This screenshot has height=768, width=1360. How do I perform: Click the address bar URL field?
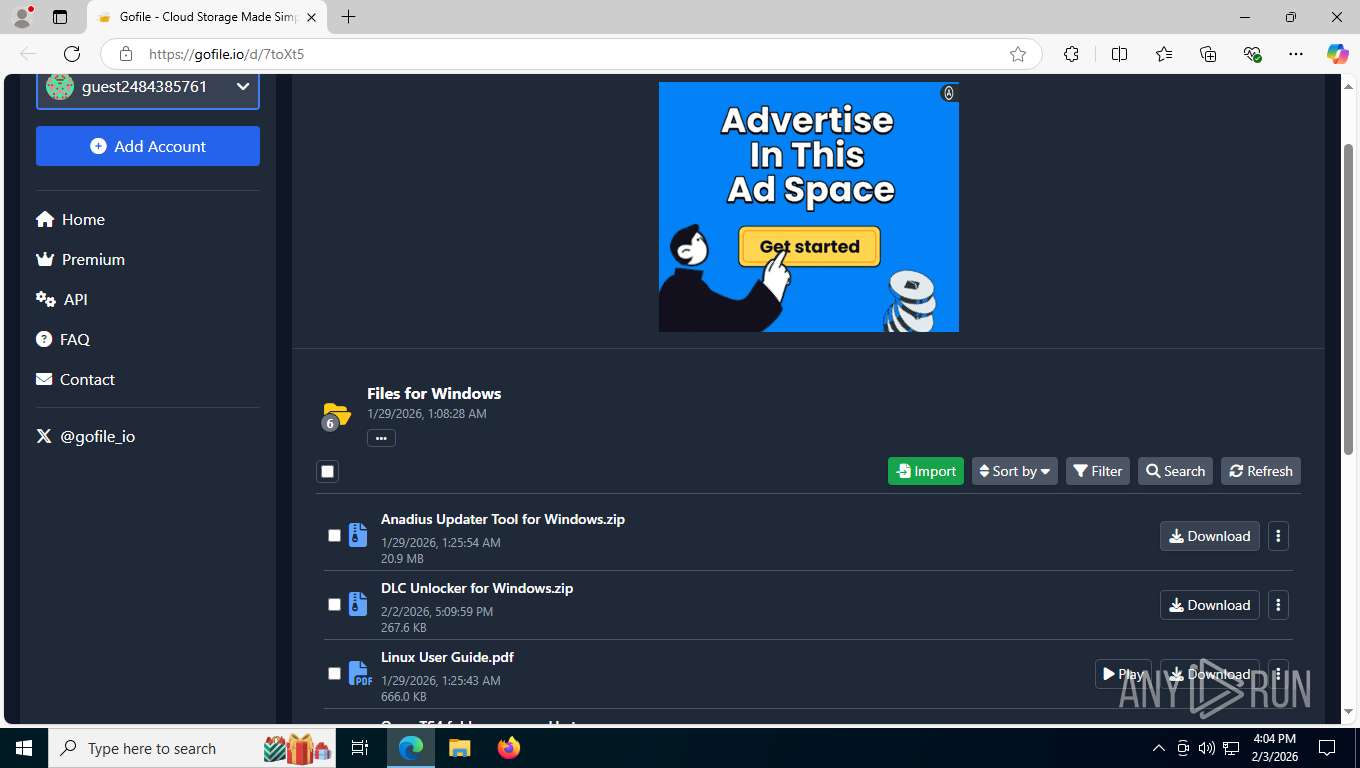click(570, 54)
